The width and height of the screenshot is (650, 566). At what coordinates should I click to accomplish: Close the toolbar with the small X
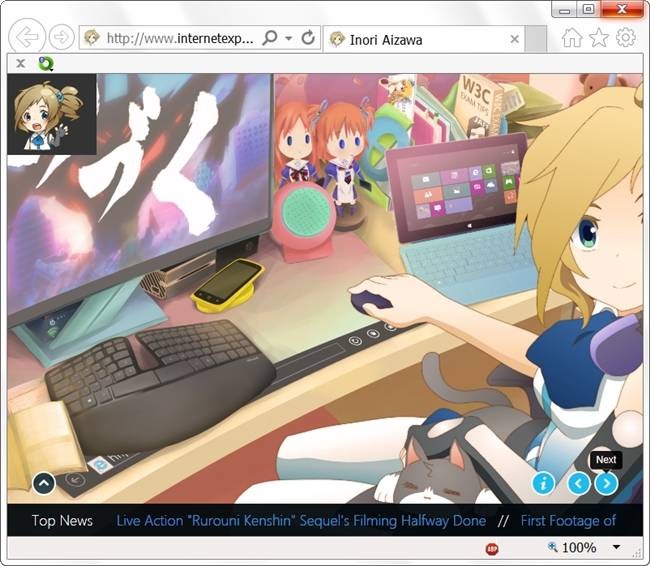[x=20, y=63]
